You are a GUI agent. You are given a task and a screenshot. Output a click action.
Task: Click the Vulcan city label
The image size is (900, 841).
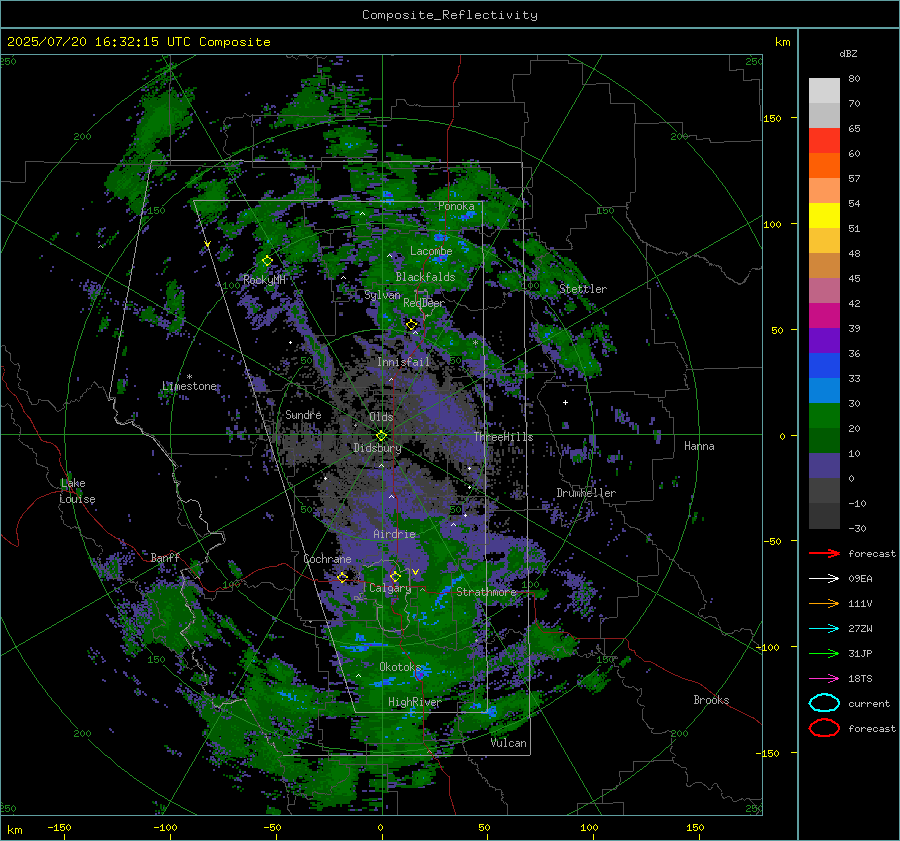pos(508,743)
